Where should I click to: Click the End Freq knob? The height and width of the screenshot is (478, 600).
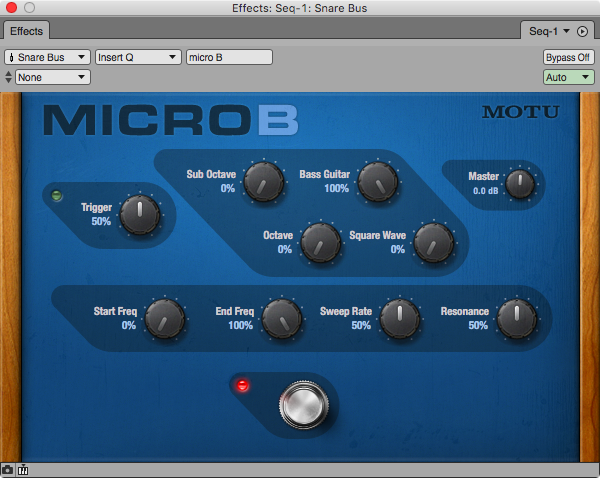coord(282,318)
